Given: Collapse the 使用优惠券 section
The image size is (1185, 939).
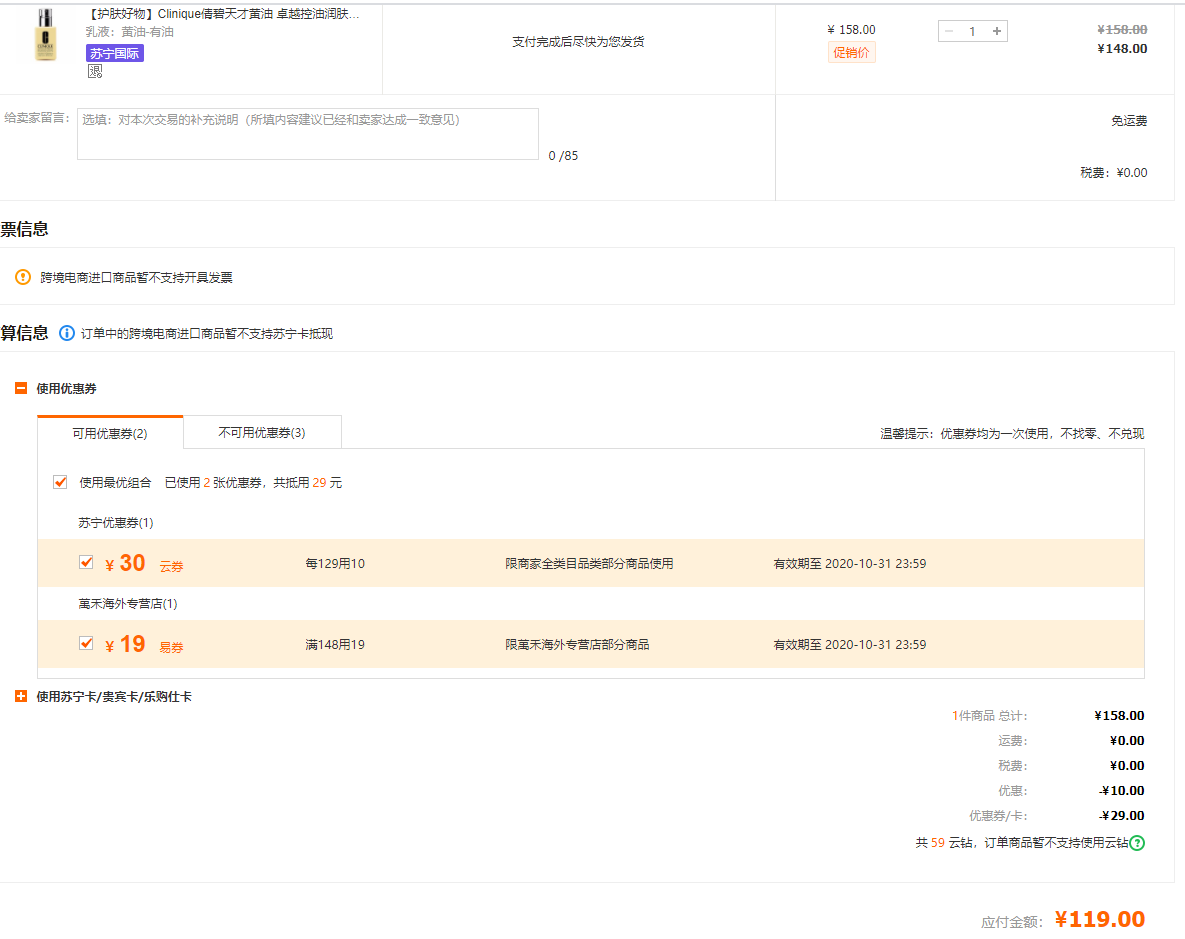Looking at the screenshot, I should pyautogui.click(x=21, y=389).
